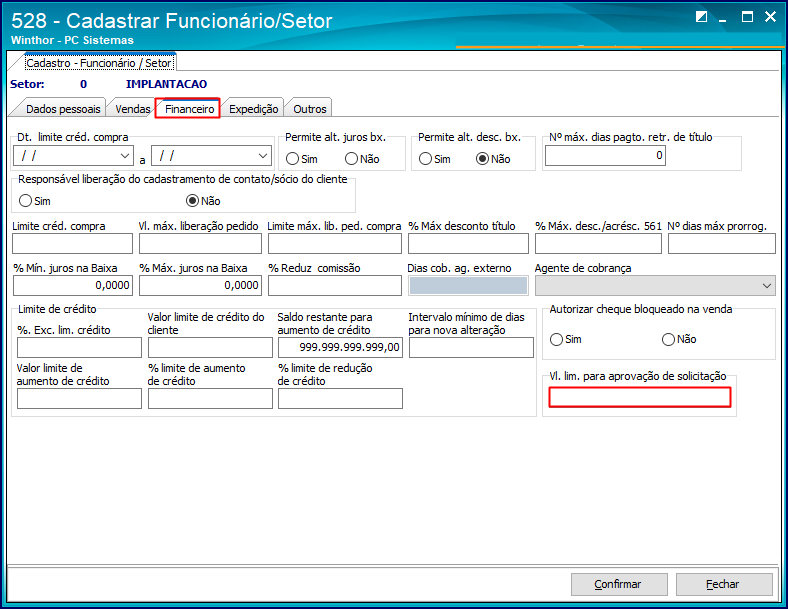788x609 pixels.
Task: Switch to the Expedição tab
Action: point(253,109)
